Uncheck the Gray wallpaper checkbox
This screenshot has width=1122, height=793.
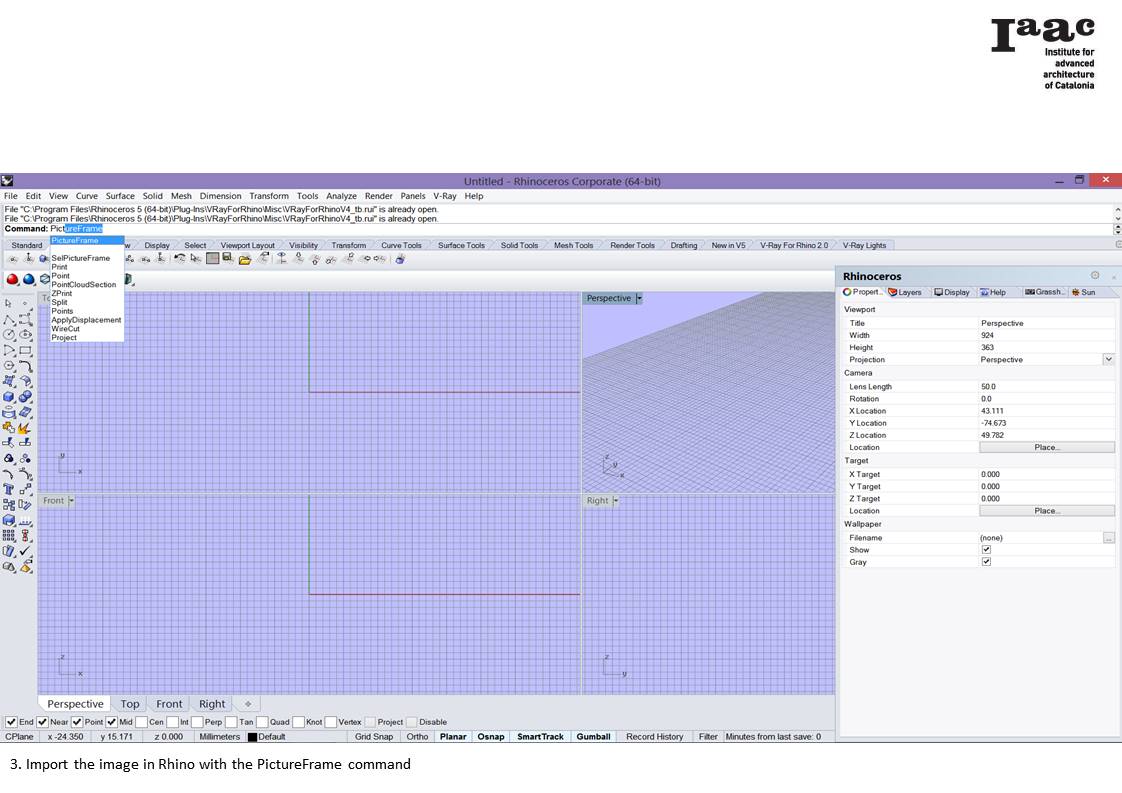[986, 562]
